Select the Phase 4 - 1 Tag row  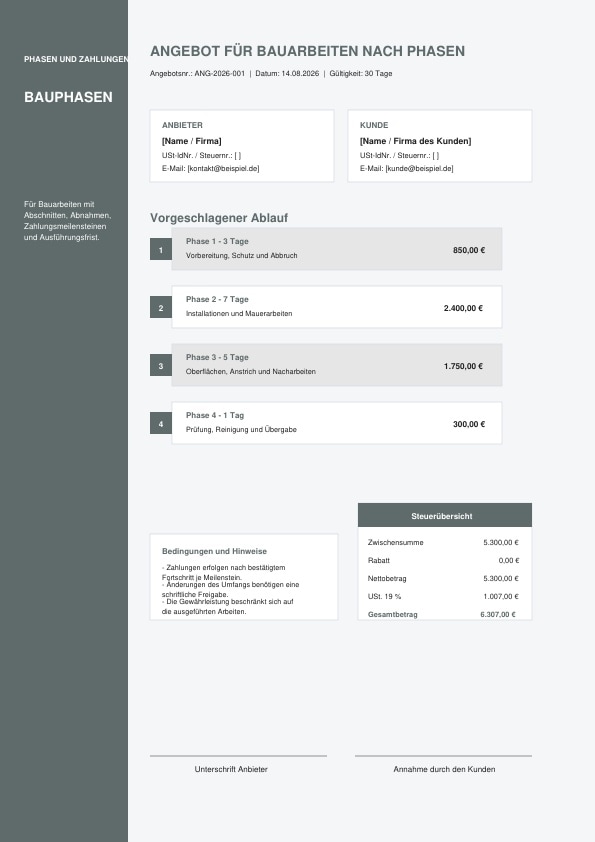(x=337, y=423)
